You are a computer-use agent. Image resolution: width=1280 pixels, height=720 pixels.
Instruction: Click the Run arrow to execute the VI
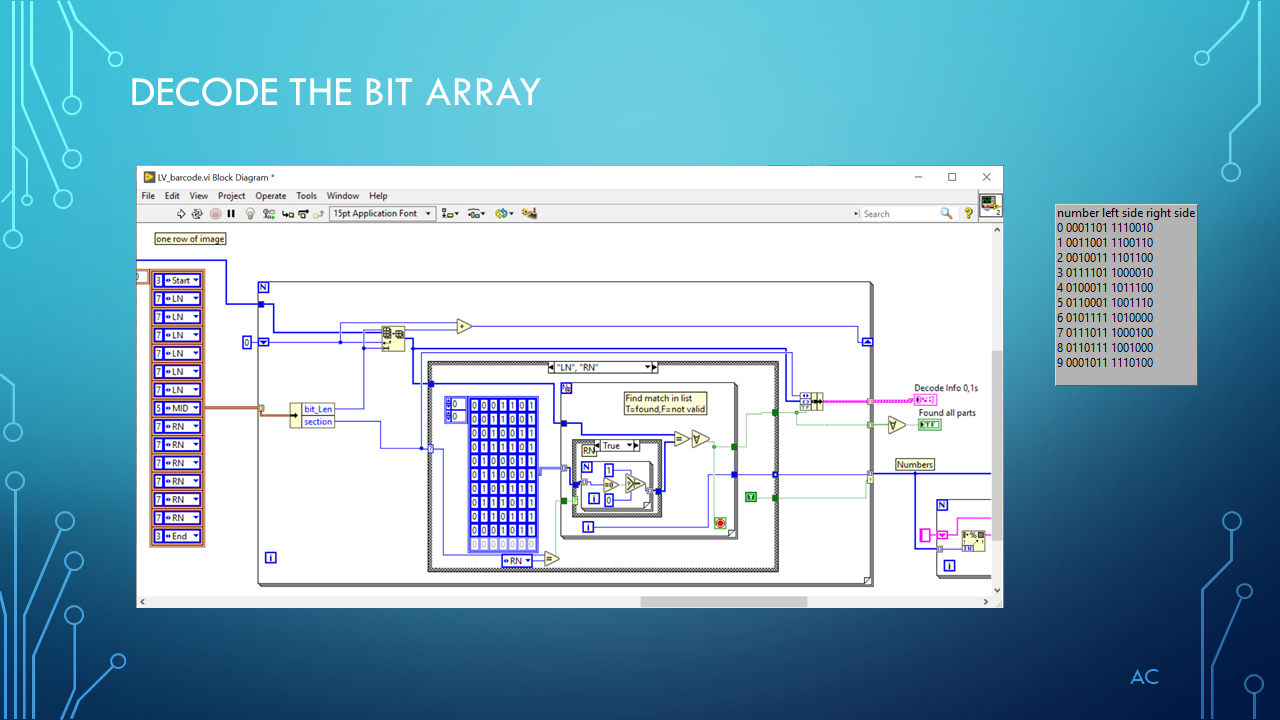pyautogui.click(x=181, y=213)
